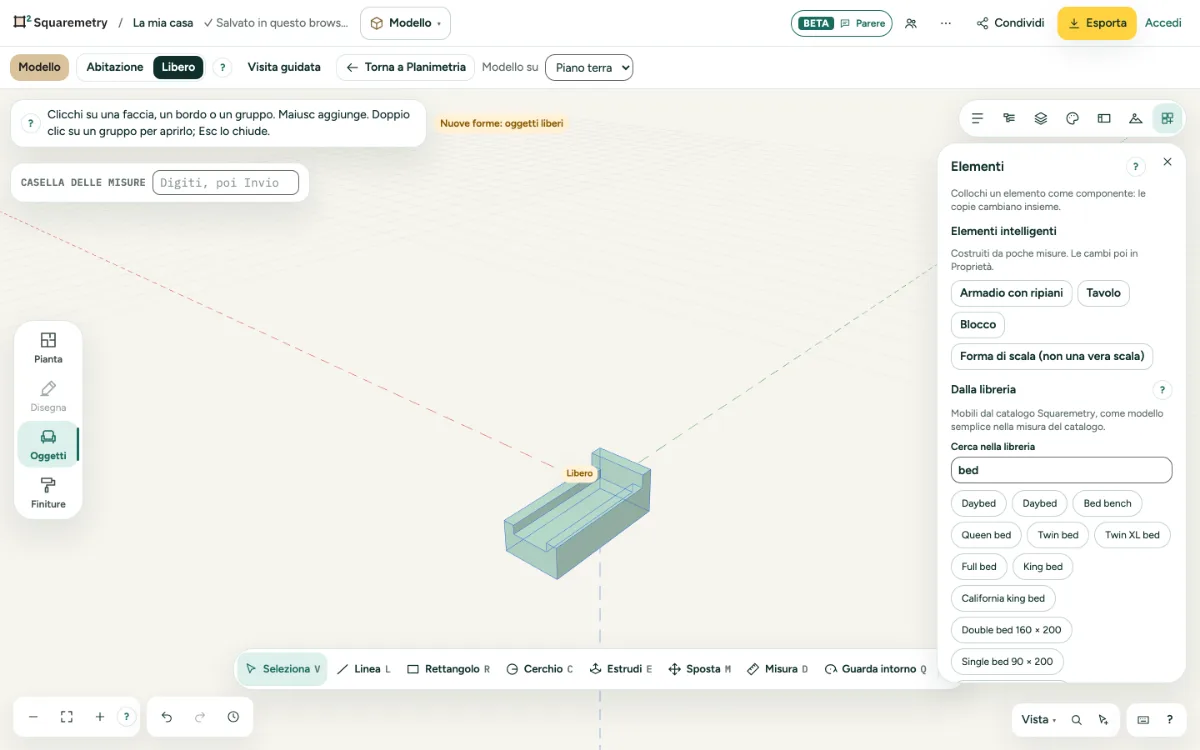Open the Modello tab
This screenshot has width=1200, height=750.
[39, 67]
